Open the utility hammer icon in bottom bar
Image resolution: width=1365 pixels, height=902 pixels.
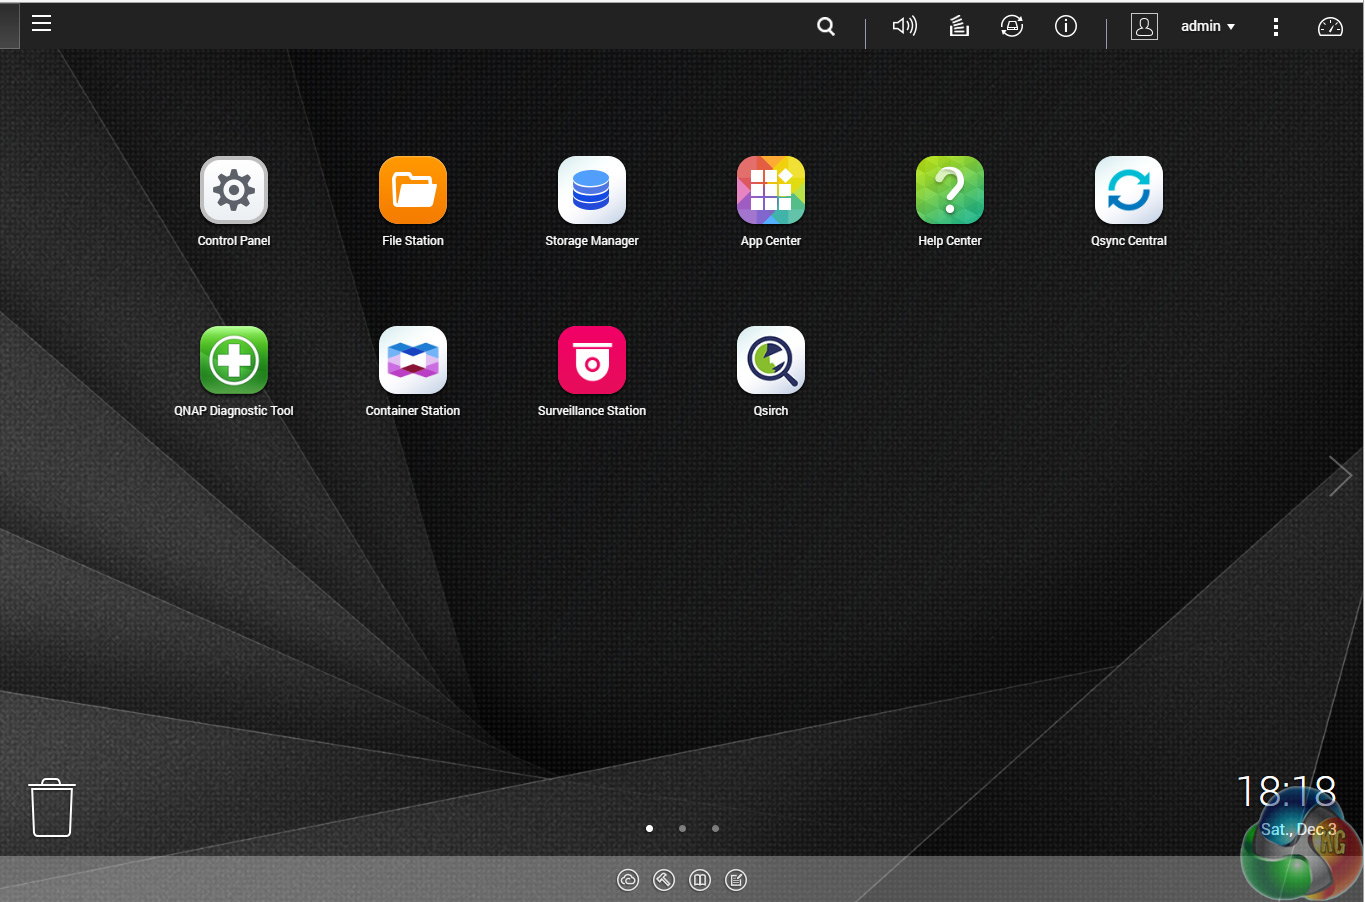coord(664,880)
